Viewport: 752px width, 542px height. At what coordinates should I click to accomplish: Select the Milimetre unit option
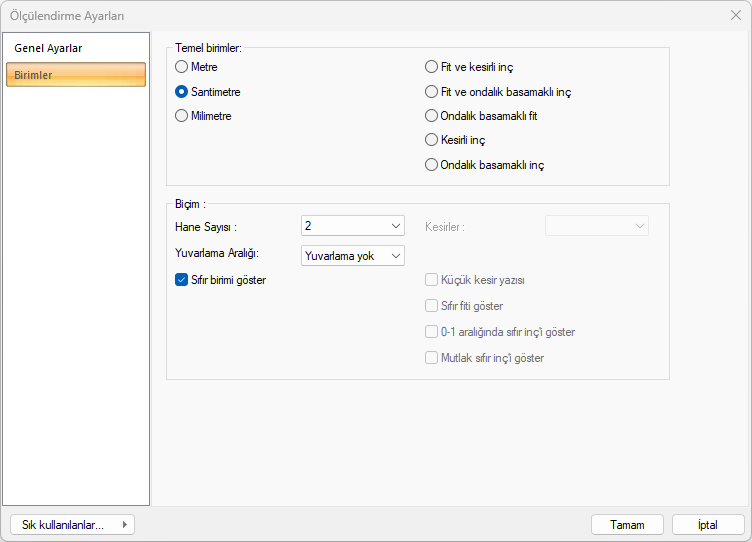point(182,115)
